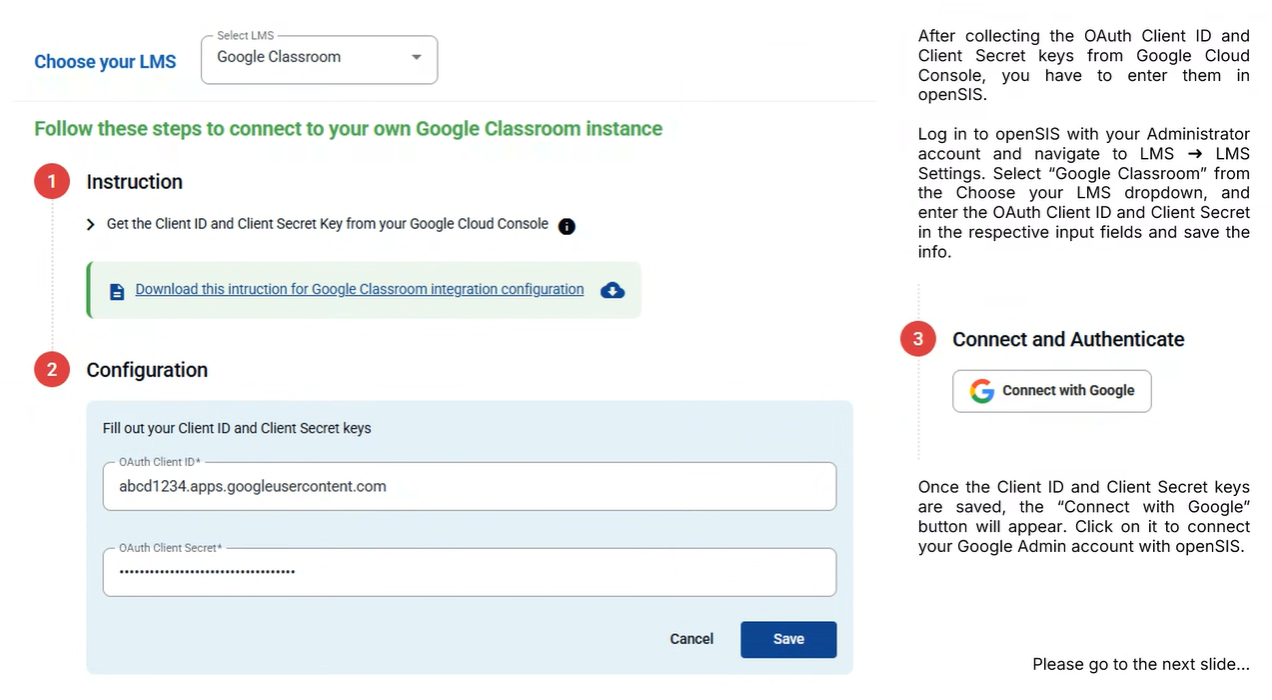Expand the Get Client ID instruction chevron

[92, 225]
